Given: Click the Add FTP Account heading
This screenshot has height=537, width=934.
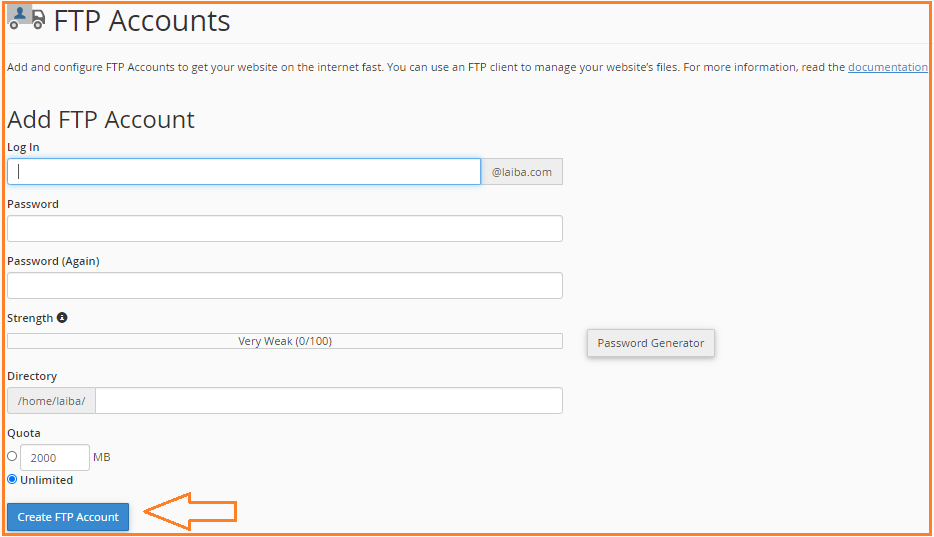Looking at the screenshot, I should coord(101,120).
